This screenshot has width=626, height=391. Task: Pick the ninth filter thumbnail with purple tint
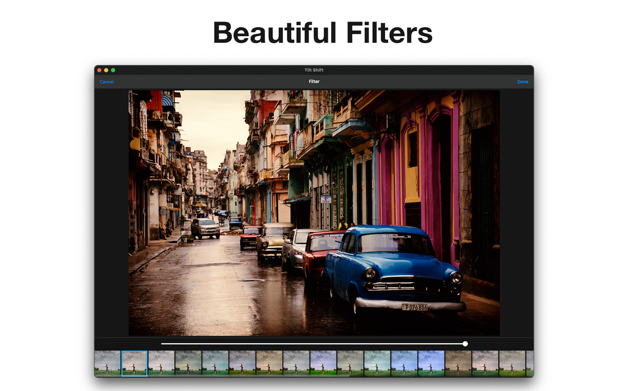323,363
